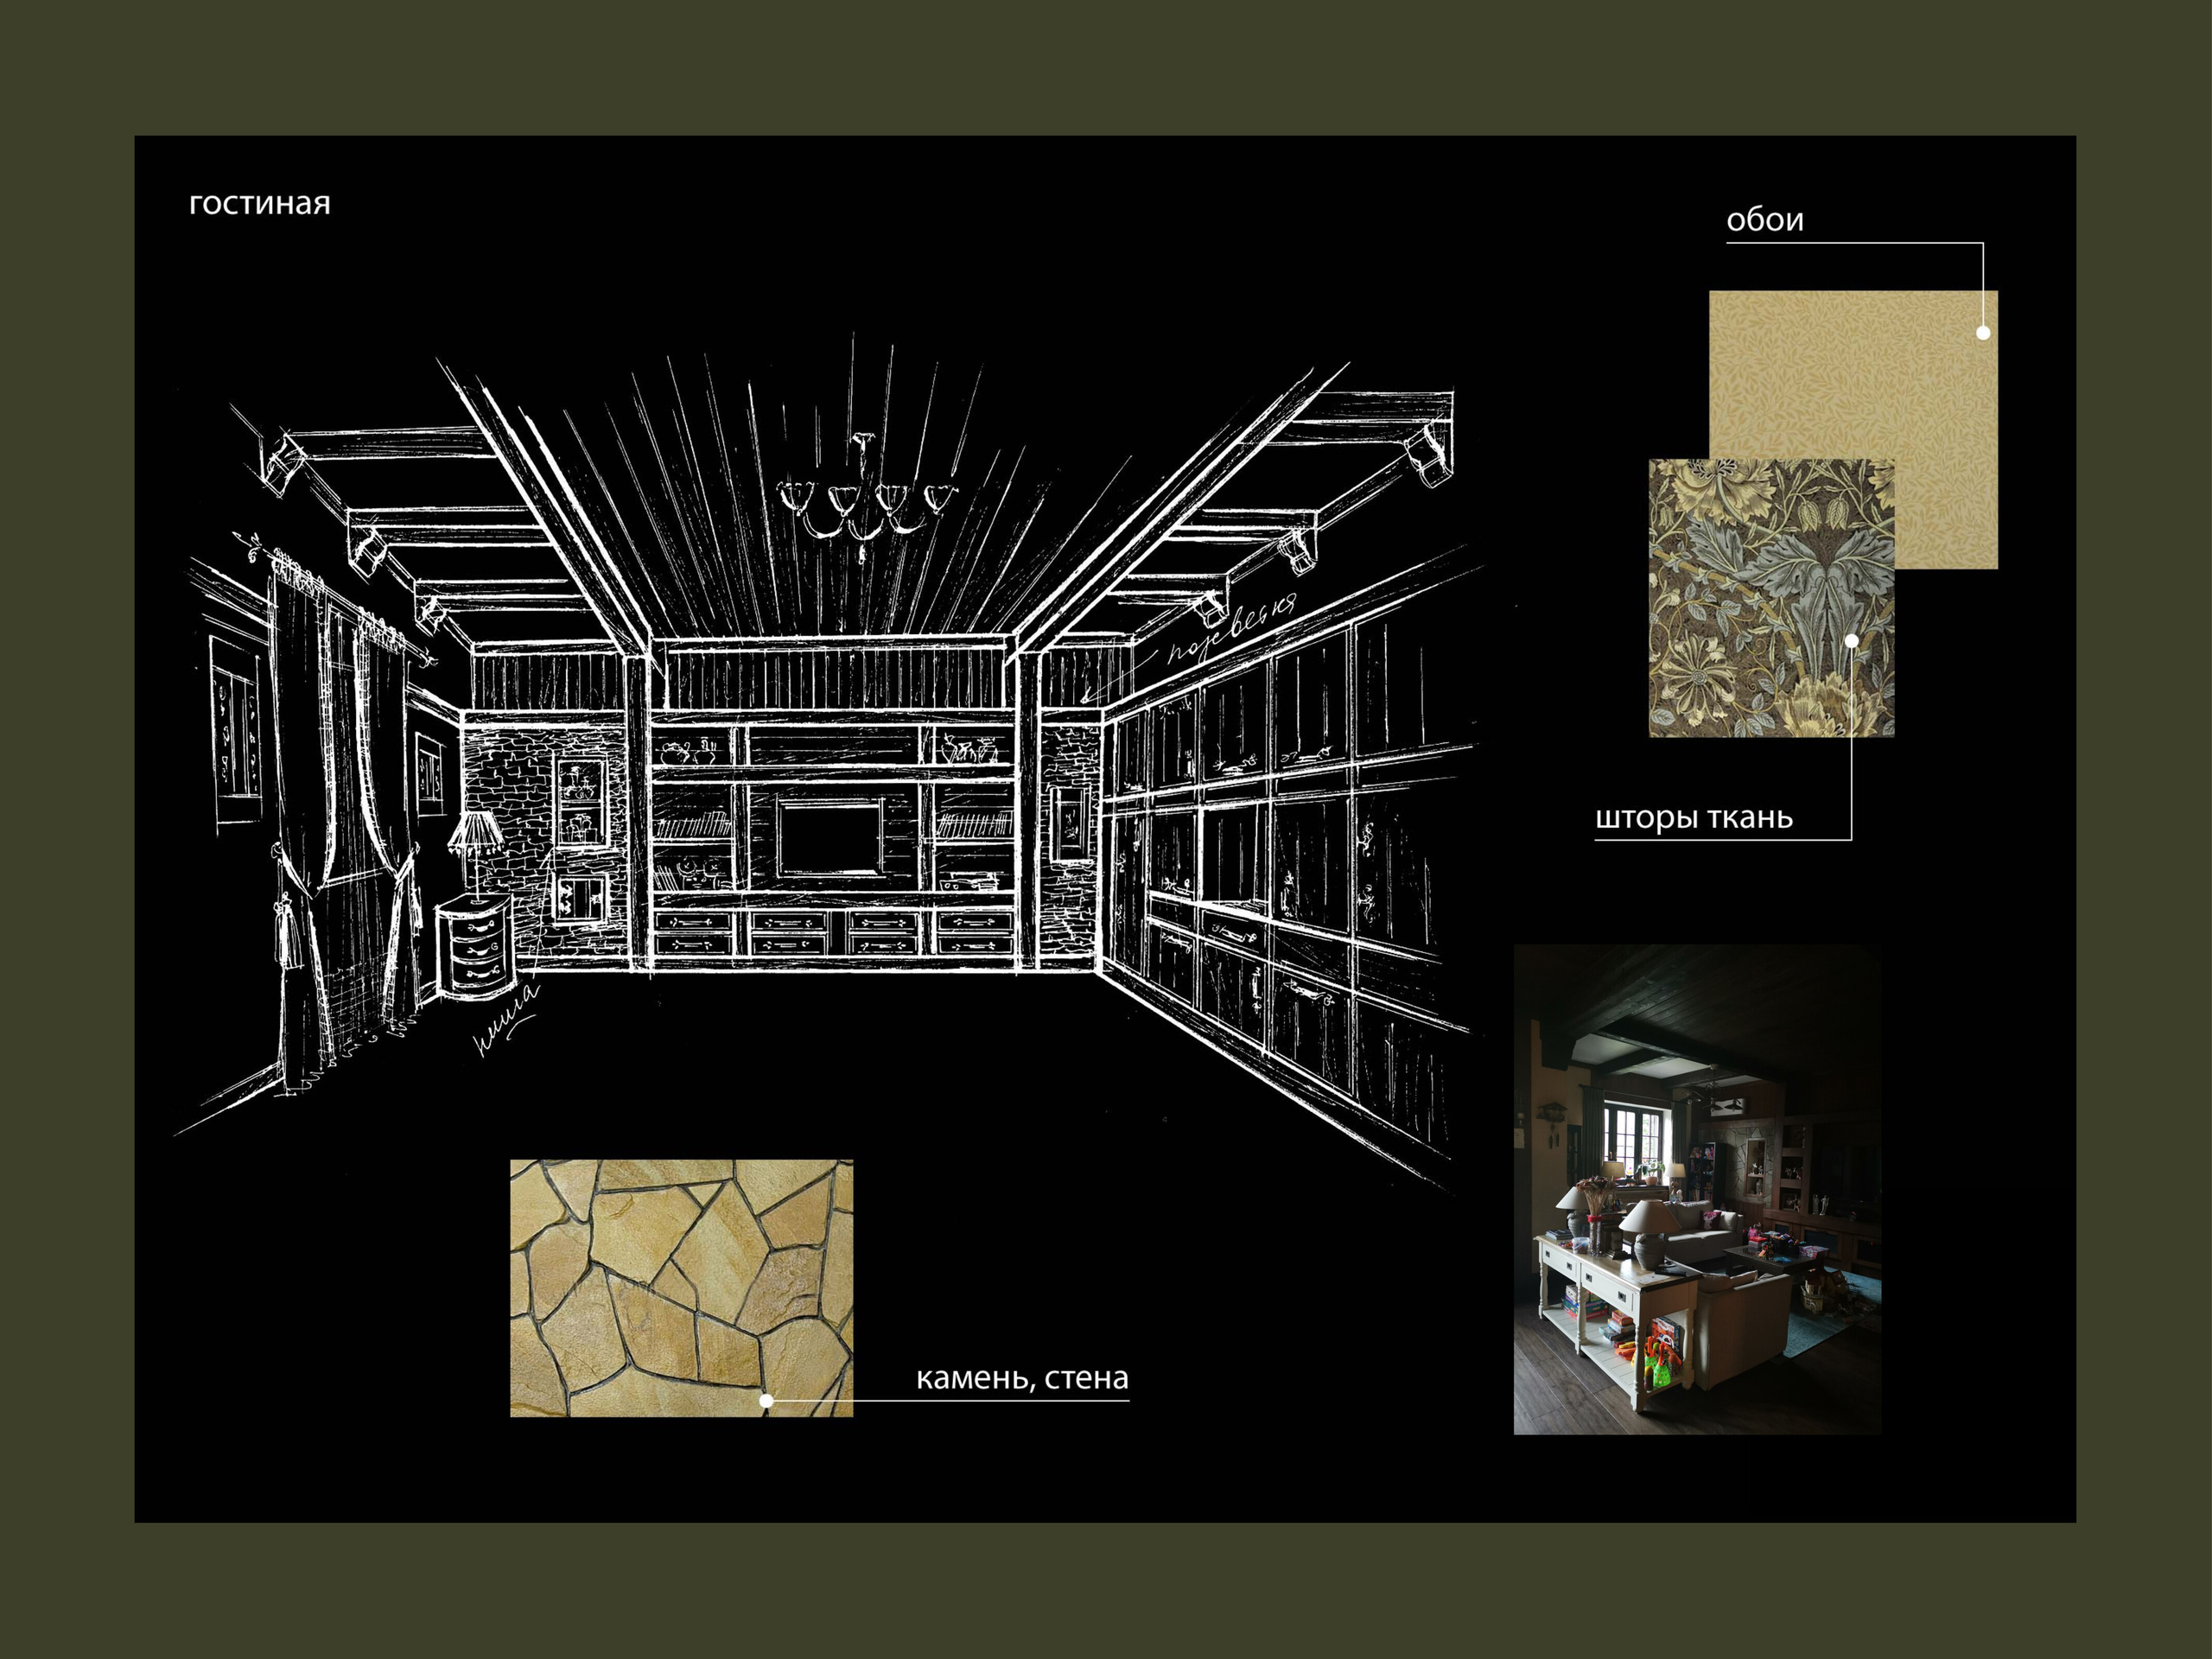This screenshot has height=1659, width=2212.
Task: Click the 'шторы ткань' label
Action: [1694, 818]
